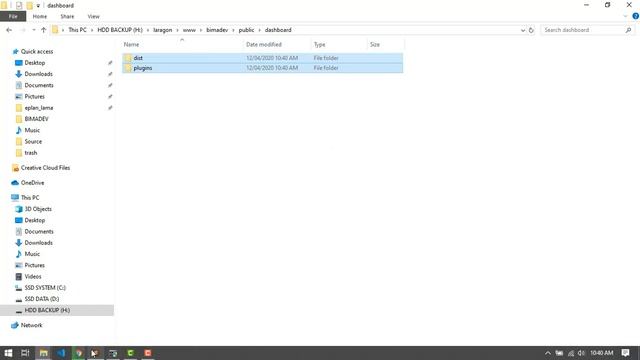This screenshot has width=640, height=360.
Task: Open the Windows Start menu
Action: coord(8,353)
